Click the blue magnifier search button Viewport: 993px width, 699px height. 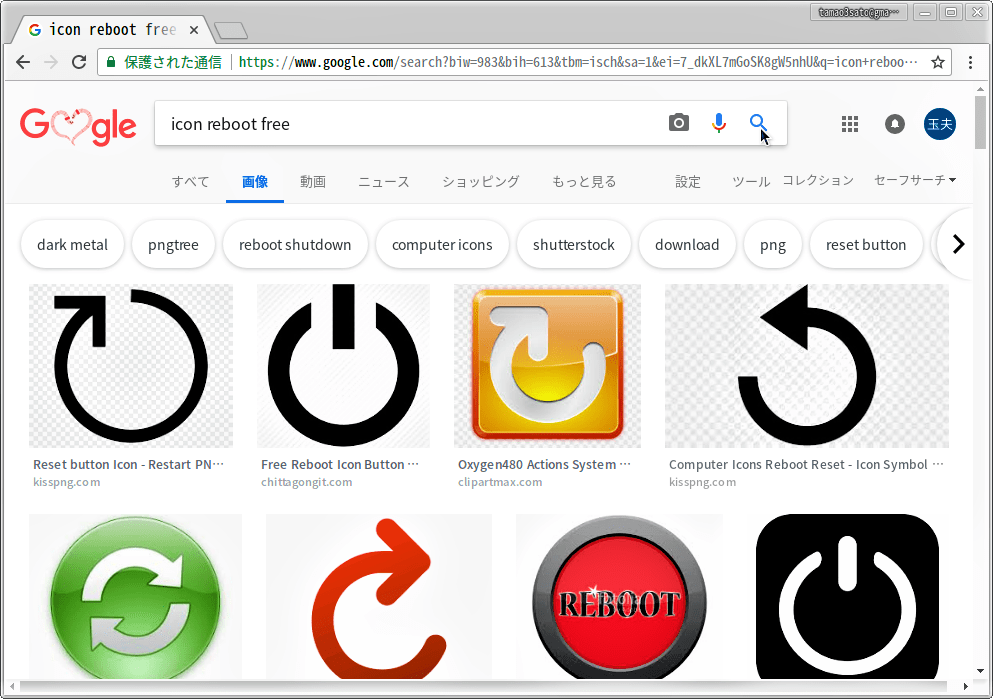[758, 123]
